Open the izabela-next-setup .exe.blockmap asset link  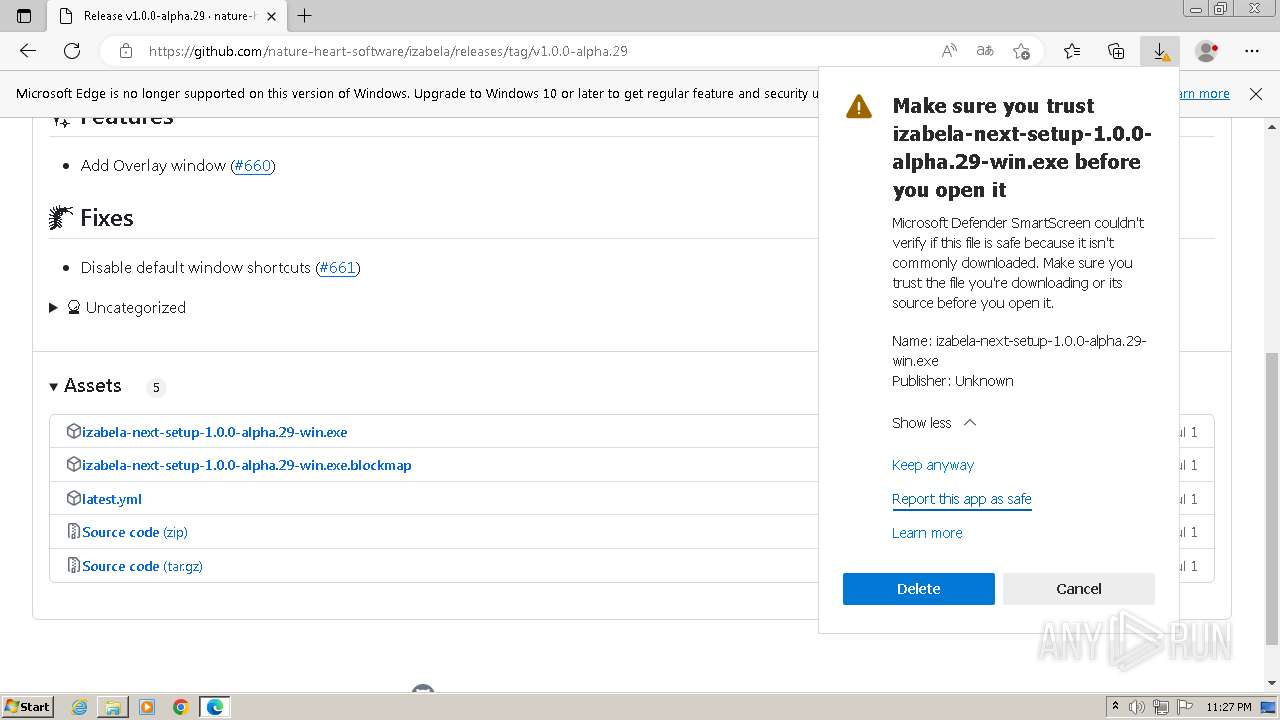[246, 465]
